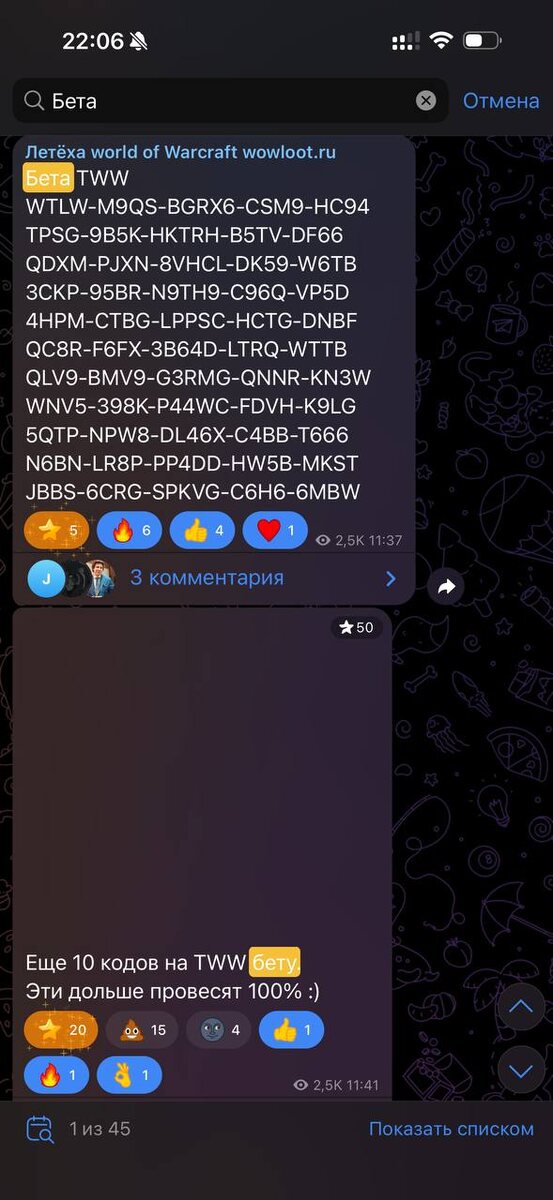Image resolution: width=553 pixels, height=1200 pixels.
Task: Tap the fire reaction with 1
Action: [x=56, y=1075]
